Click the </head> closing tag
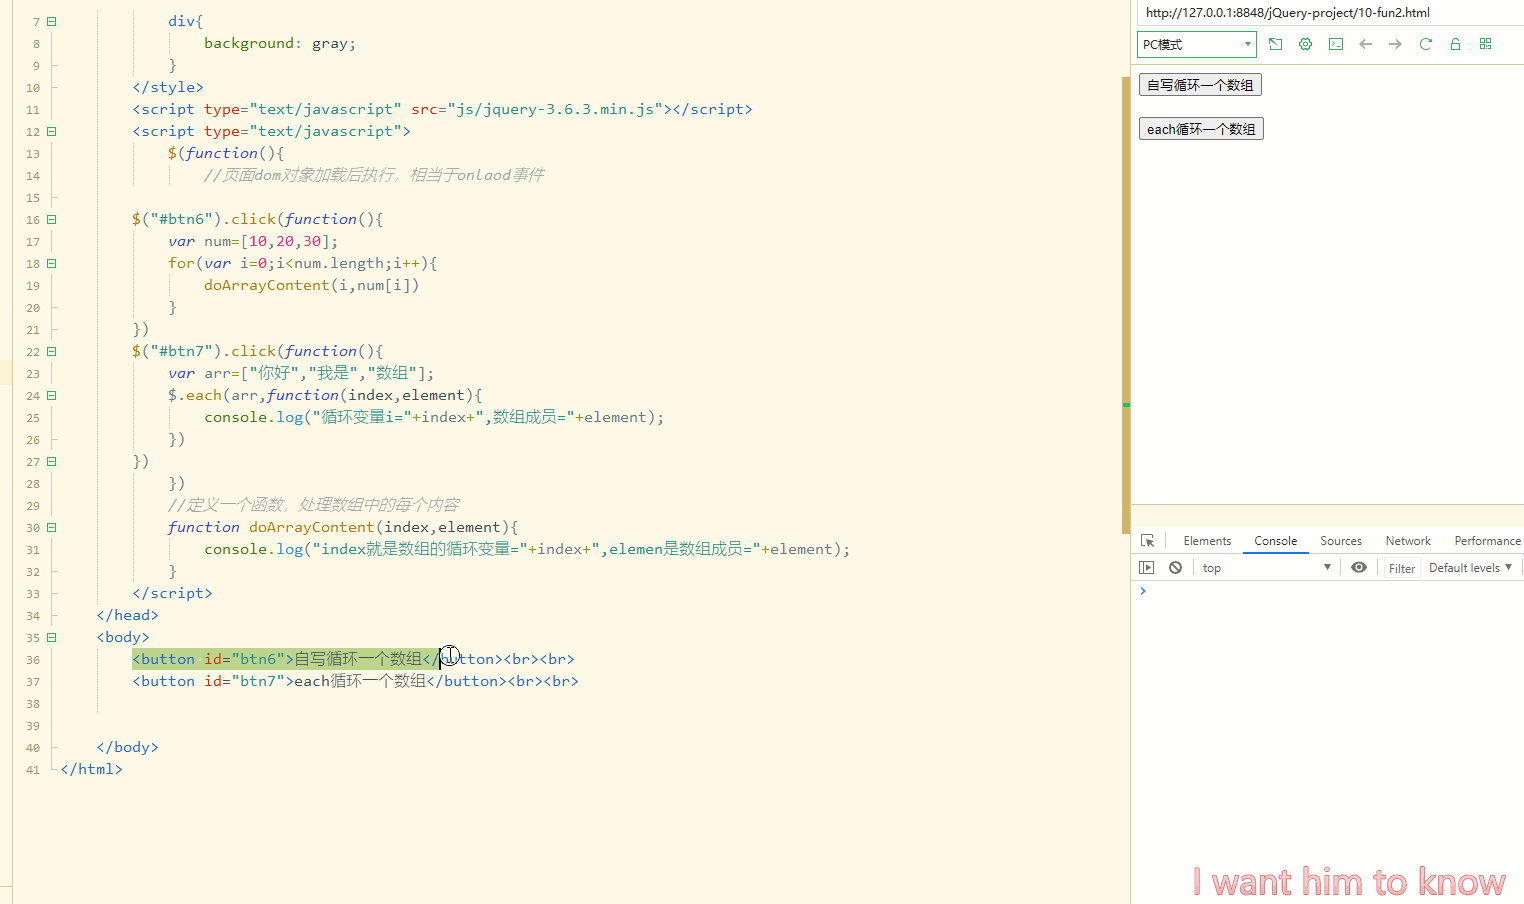Image resolution: width=1524 pixels, height=904 pixels. (127, 615)
